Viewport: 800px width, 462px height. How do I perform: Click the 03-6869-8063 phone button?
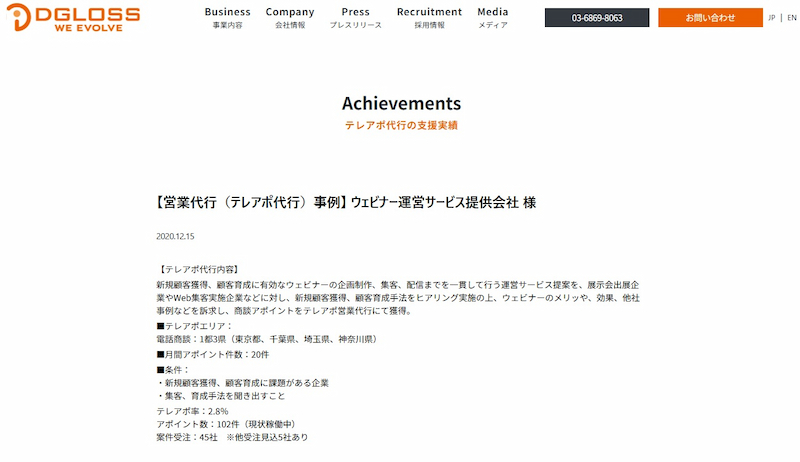coord(597,18)
